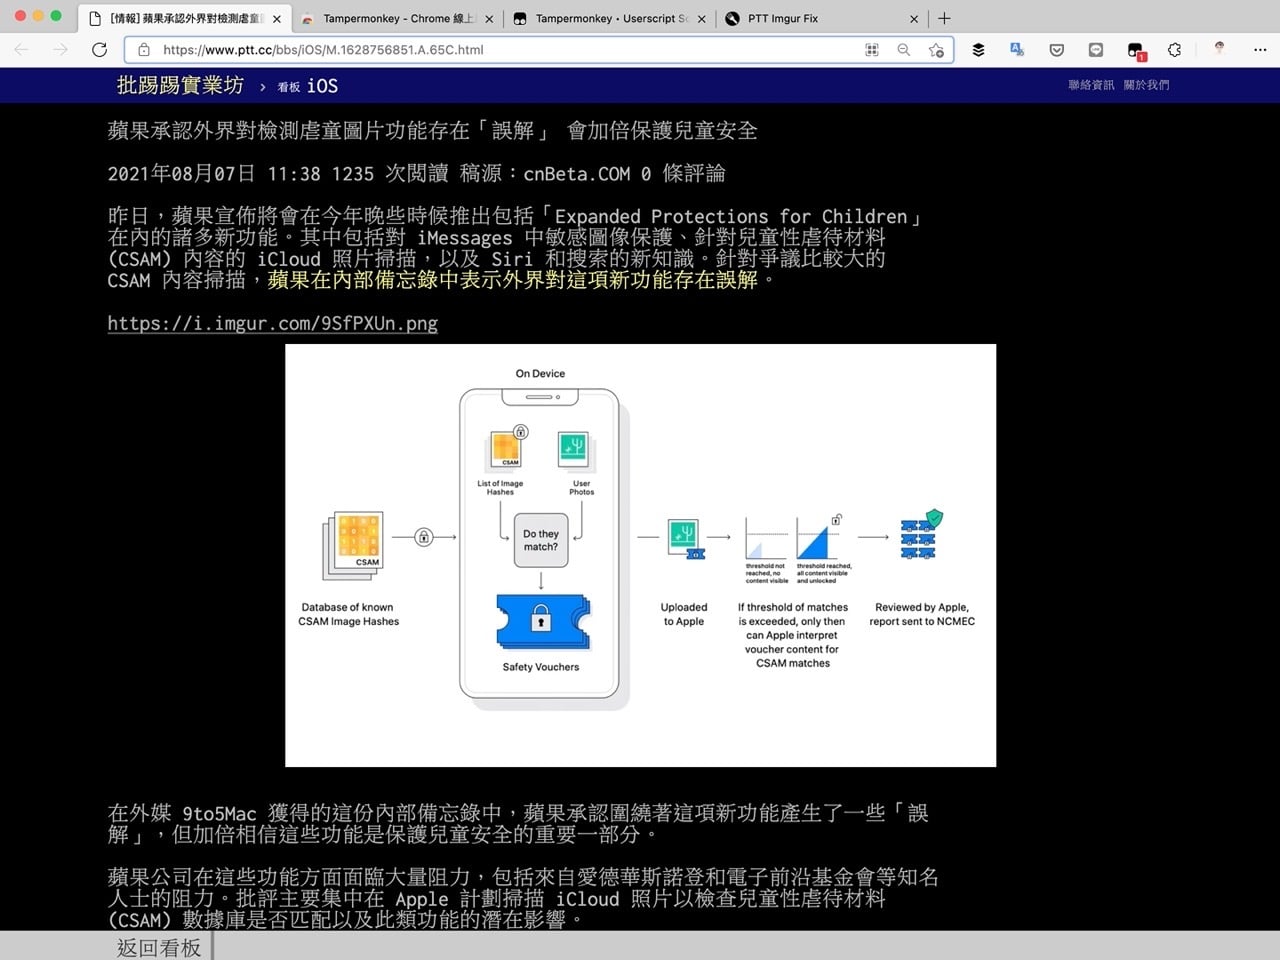The height and width of the screenshot is (960, 1280).
Task: Click 返回看板 button at bottom
Action: click(159, 947)
